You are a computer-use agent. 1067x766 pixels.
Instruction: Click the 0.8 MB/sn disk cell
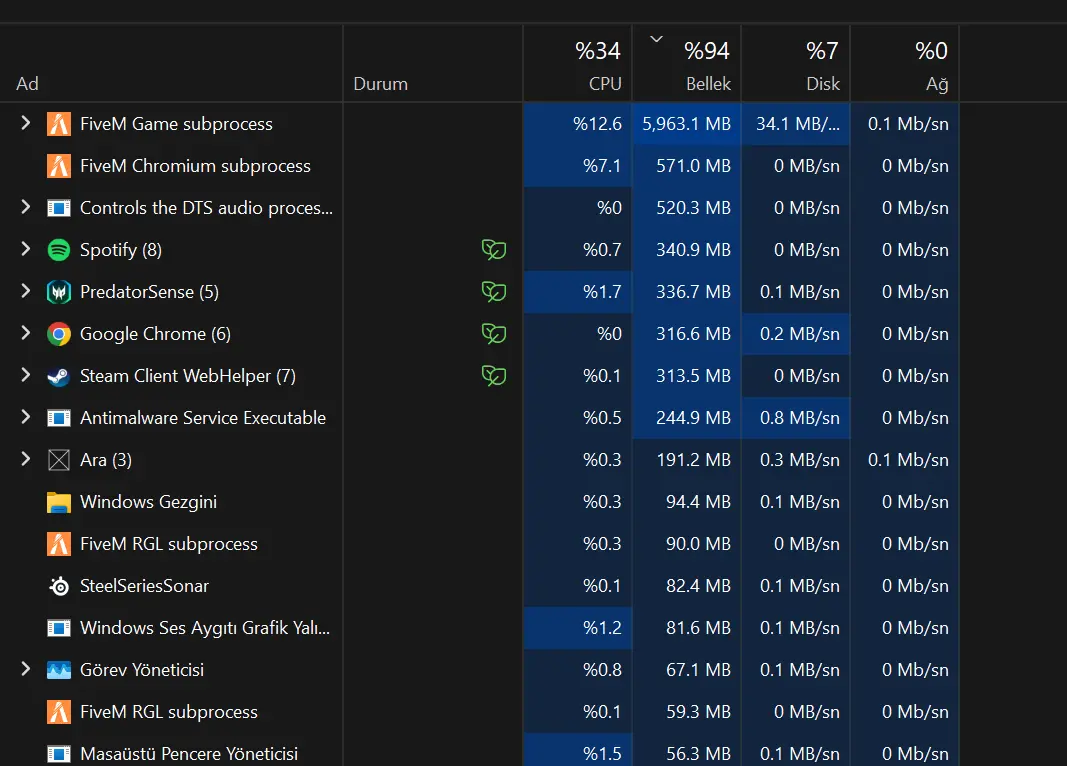point(795,418)
